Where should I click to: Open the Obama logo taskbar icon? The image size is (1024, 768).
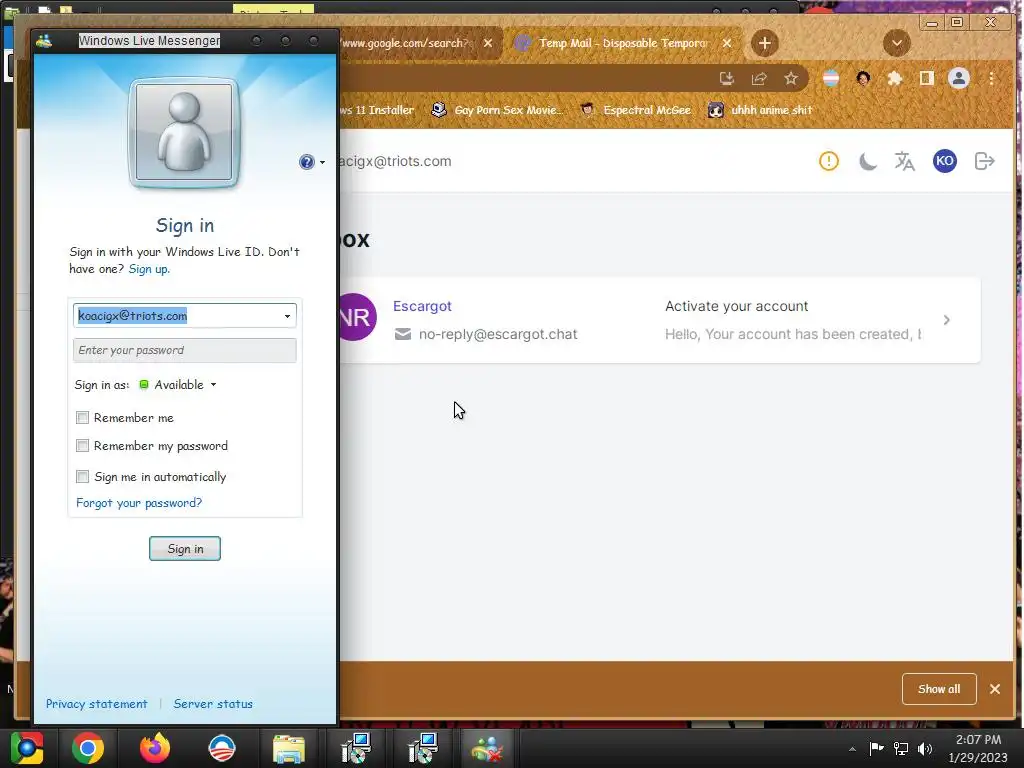(222, 748)
